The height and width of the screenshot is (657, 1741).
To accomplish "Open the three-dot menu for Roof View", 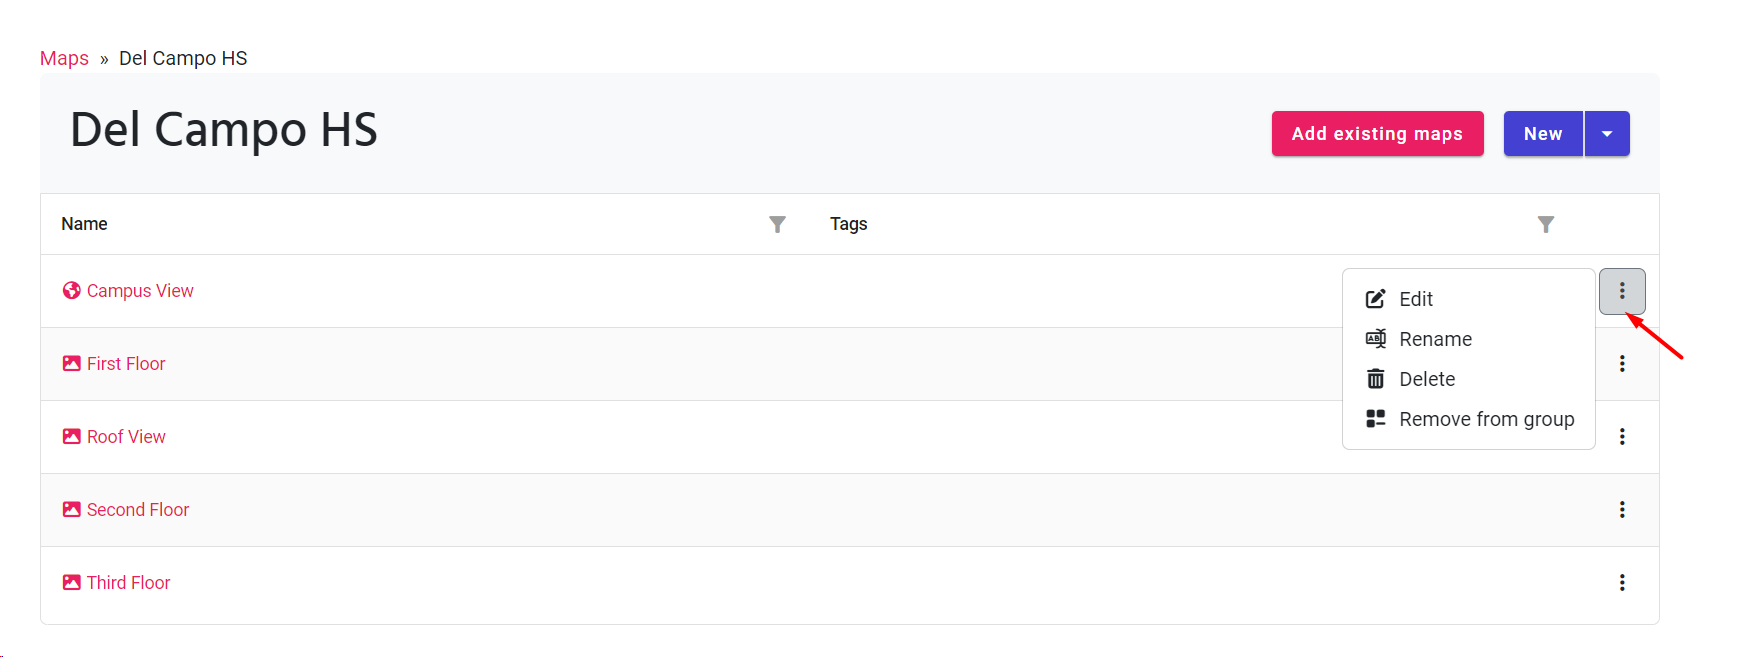I will coord(1621,437).
